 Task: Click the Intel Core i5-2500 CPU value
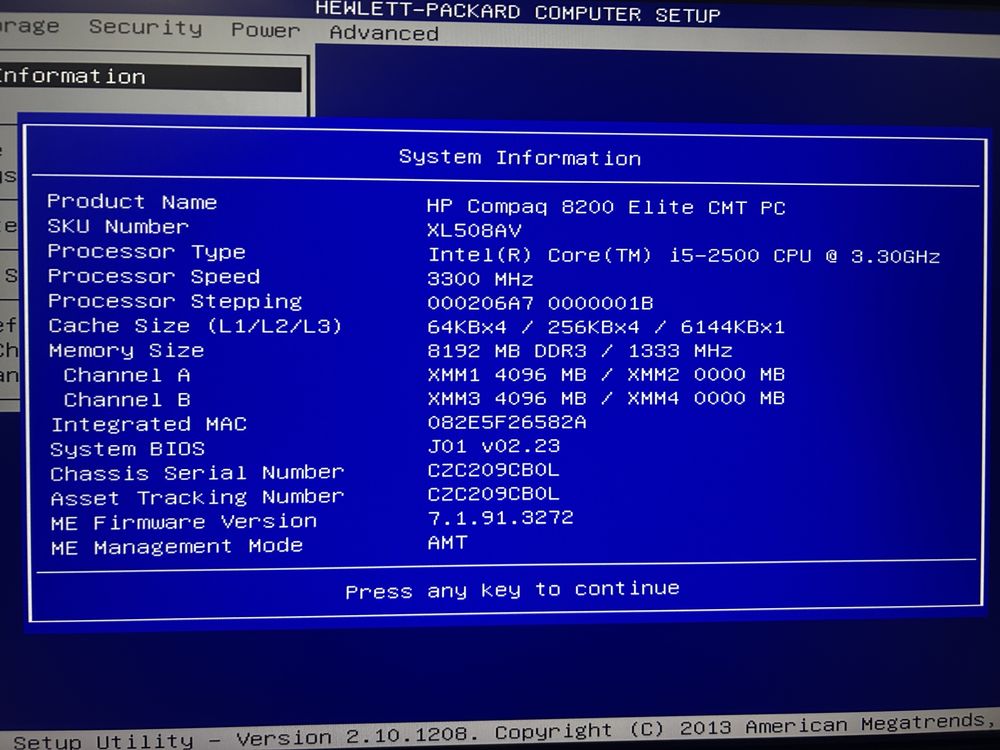tap(684, 256)
